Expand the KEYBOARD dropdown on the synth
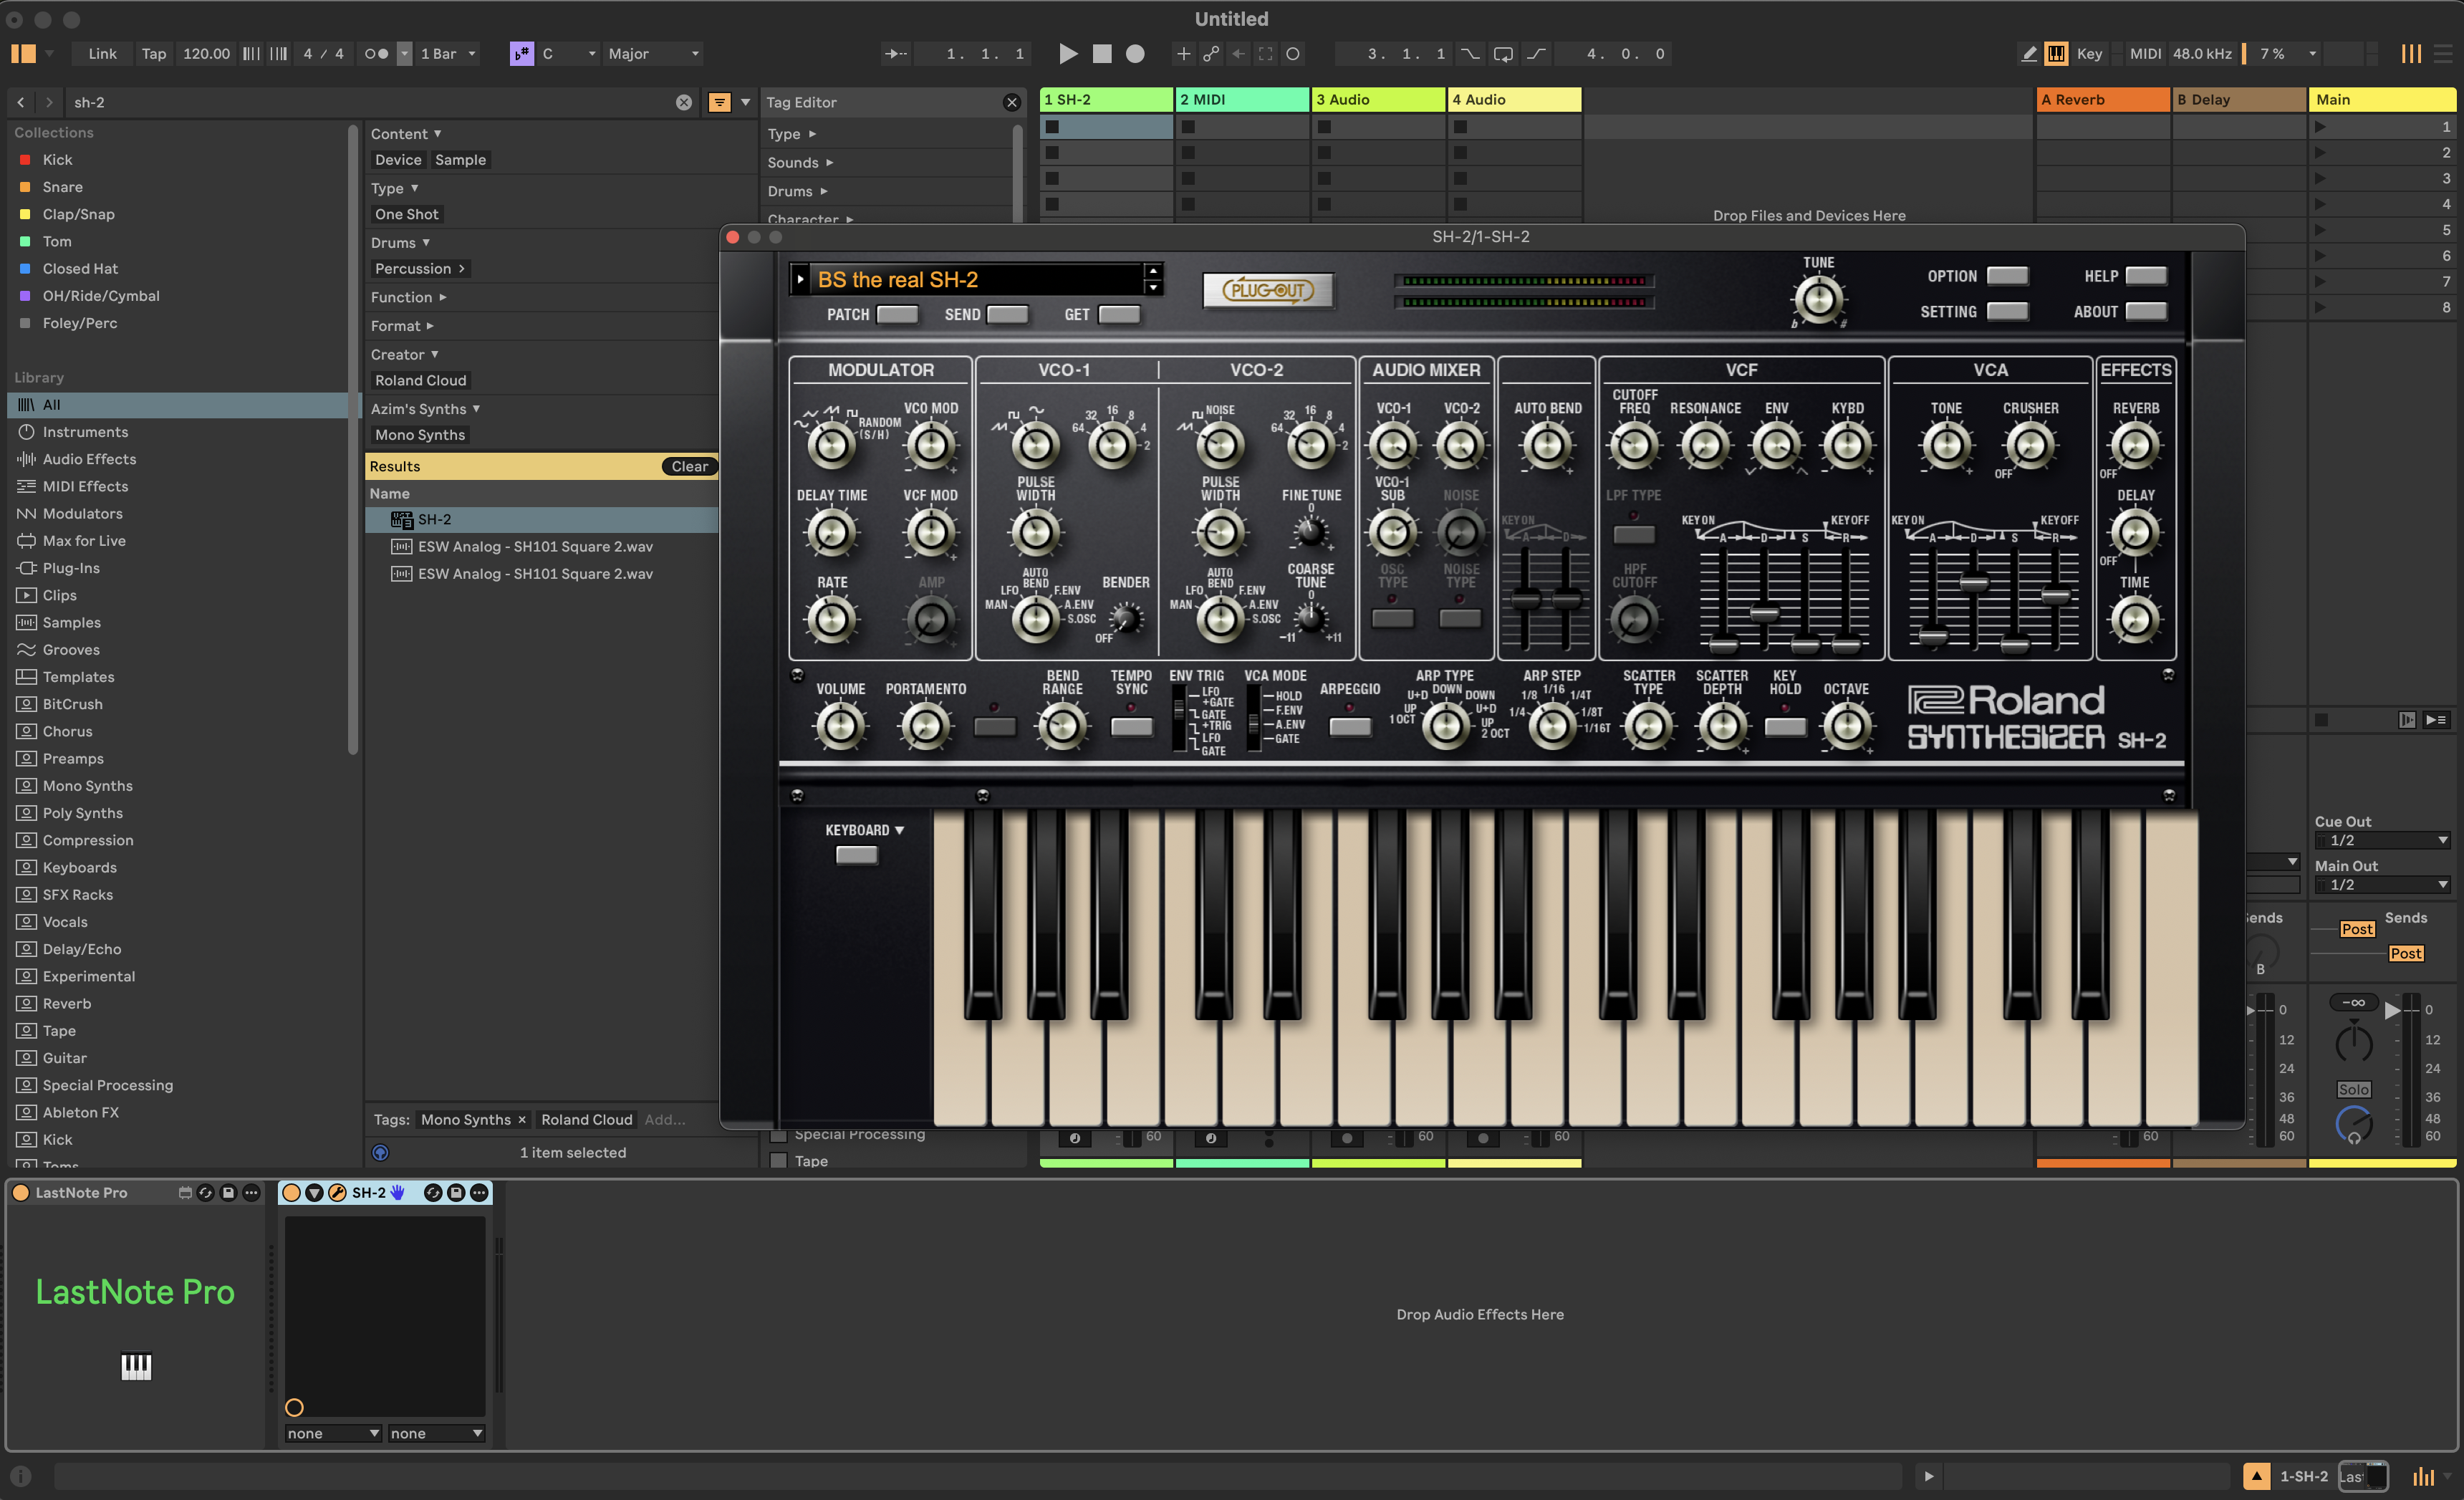 click(x=864, y=830)
